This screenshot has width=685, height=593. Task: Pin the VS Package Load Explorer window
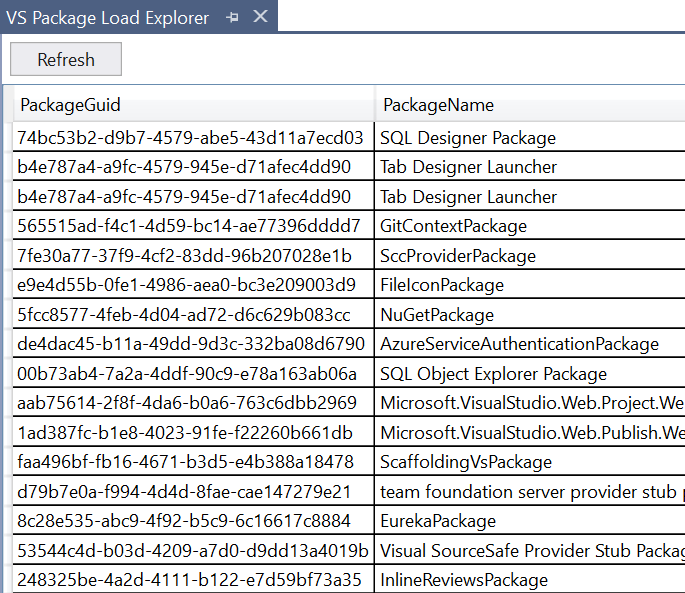pos(232,17)
